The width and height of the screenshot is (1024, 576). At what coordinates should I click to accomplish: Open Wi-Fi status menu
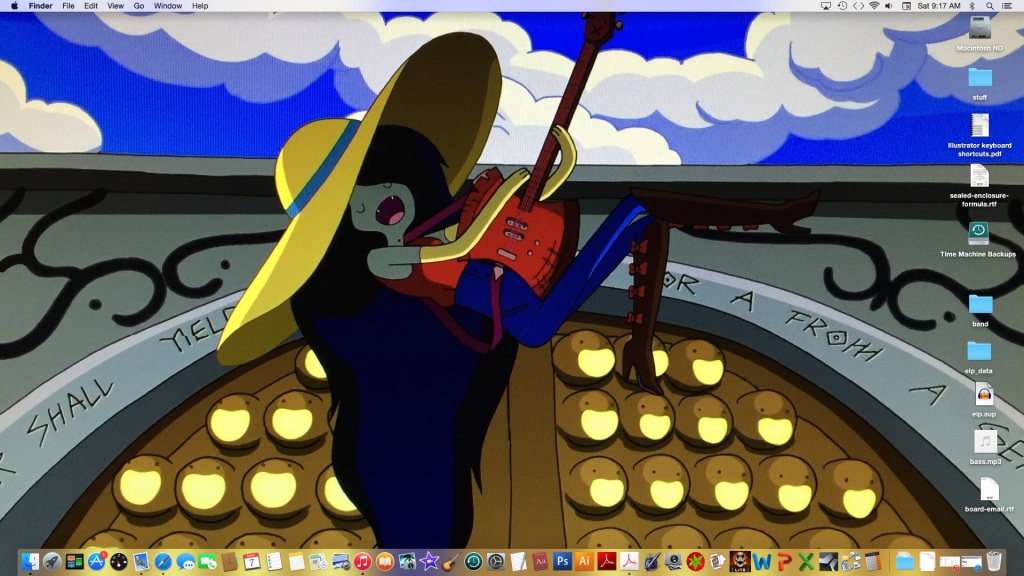point(874,6)
